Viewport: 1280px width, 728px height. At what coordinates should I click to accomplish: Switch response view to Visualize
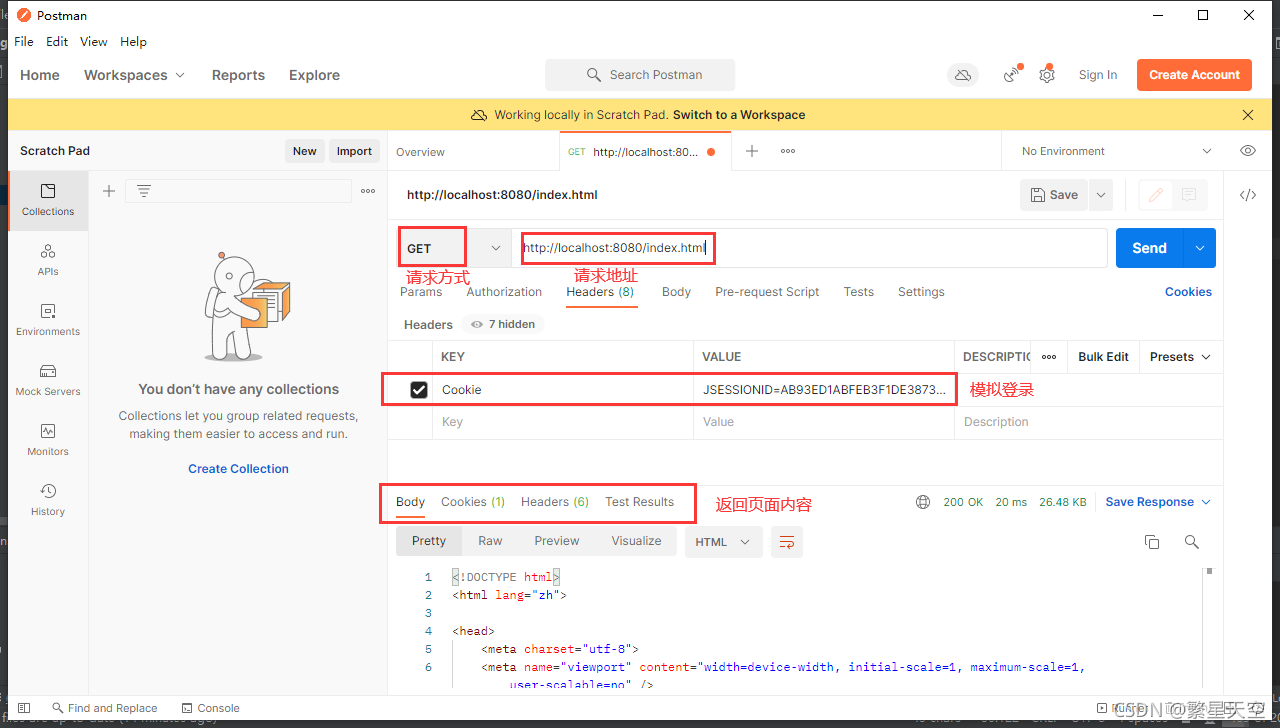(636, 541)
